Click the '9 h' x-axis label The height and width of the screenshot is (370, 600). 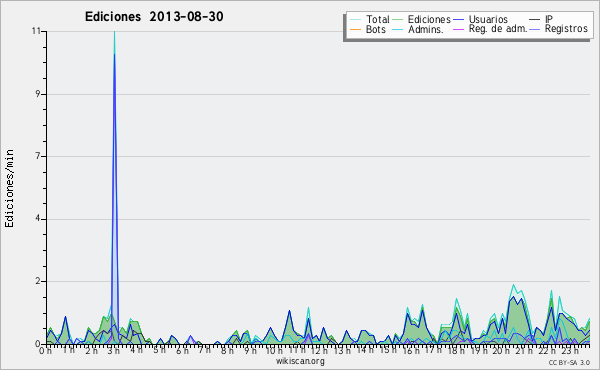tap(250, 350)
